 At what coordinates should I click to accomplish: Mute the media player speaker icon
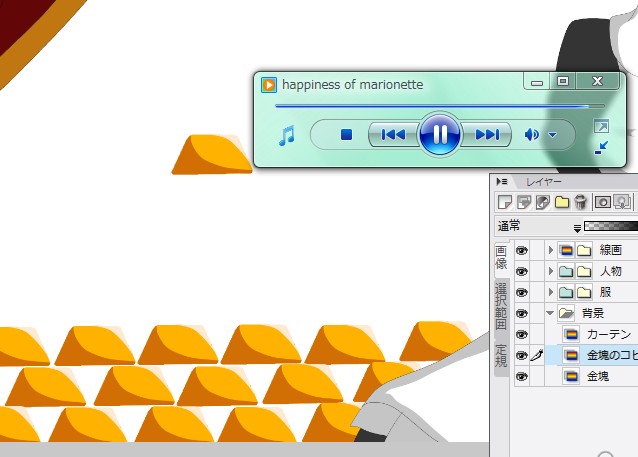click(x=531, y=134)
